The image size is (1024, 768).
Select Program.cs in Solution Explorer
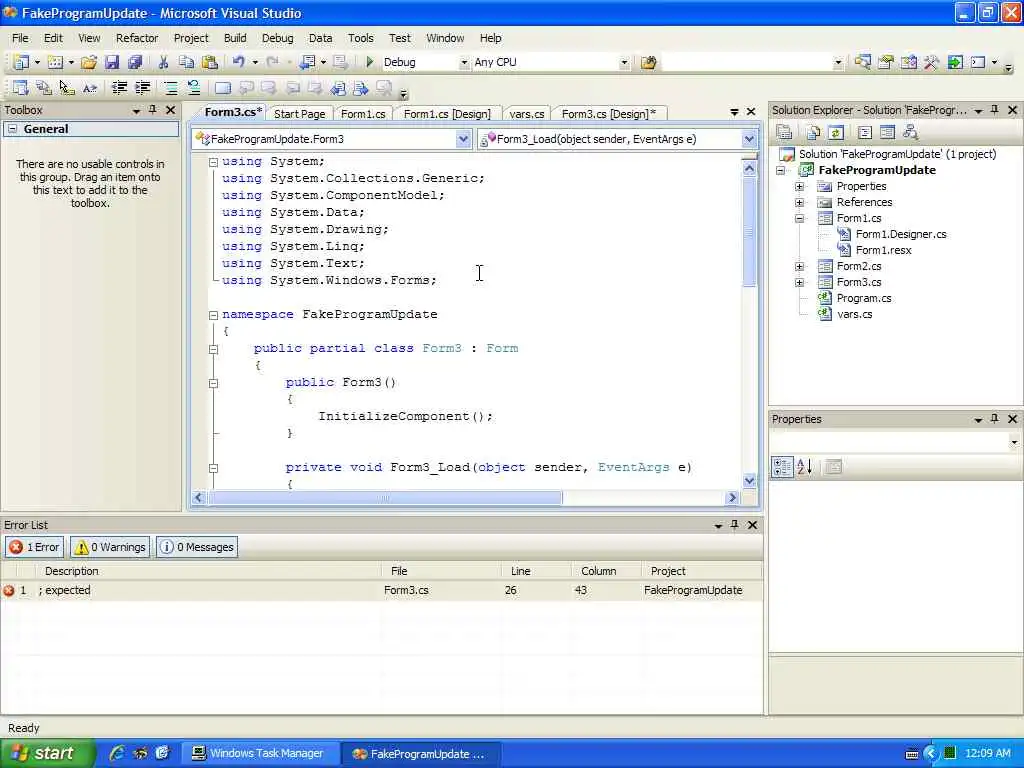[864, 298]
